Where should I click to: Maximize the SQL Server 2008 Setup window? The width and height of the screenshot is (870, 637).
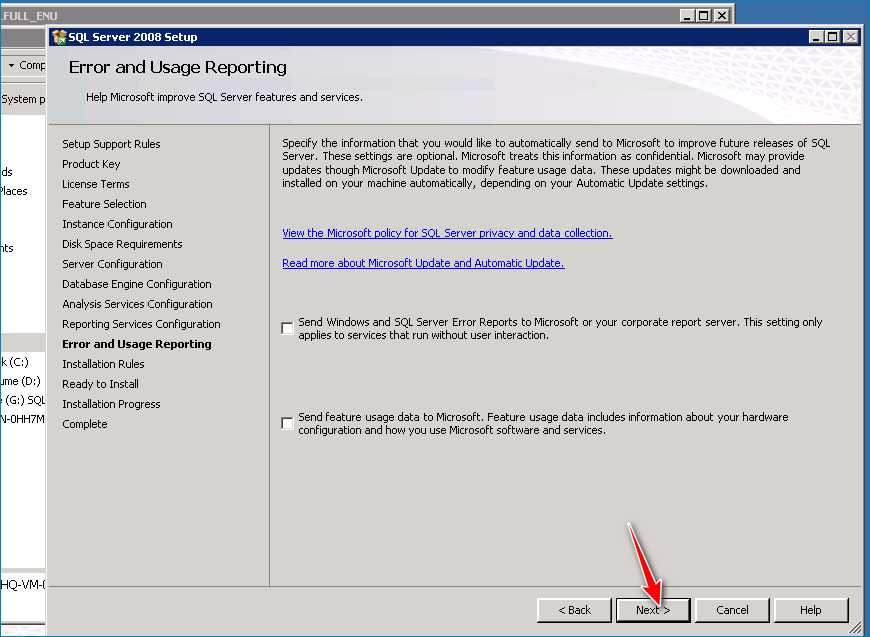[x=832, y=37]
